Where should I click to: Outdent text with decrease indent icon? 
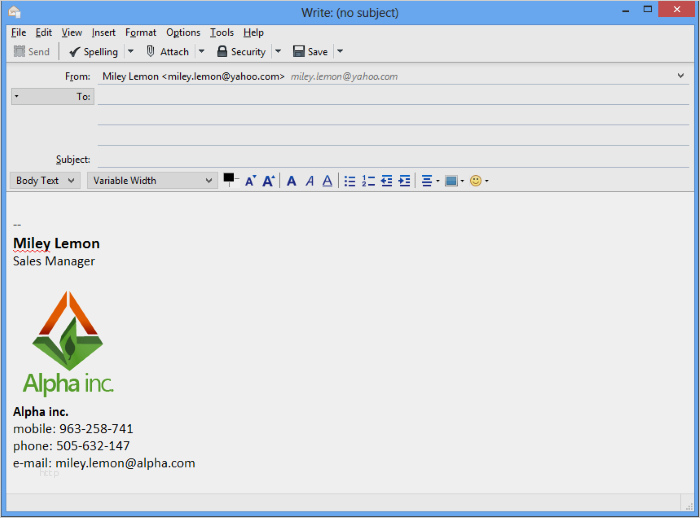click(387, 181)
